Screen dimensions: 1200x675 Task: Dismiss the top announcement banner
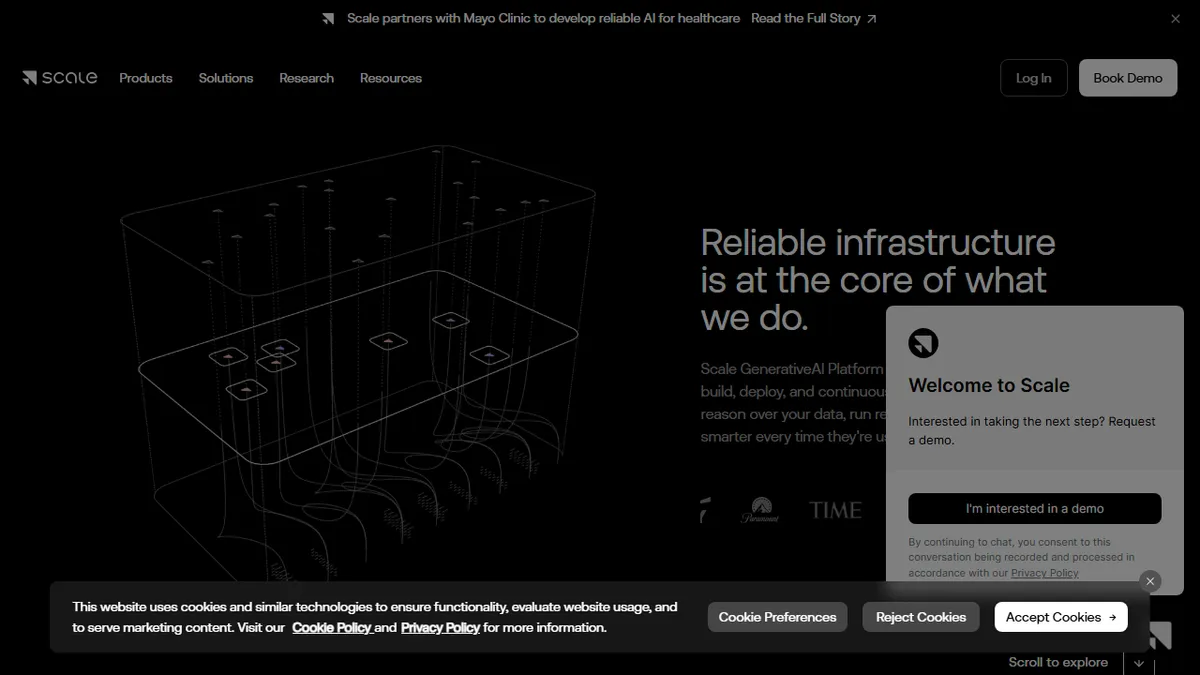click(x=1175, y=18)
